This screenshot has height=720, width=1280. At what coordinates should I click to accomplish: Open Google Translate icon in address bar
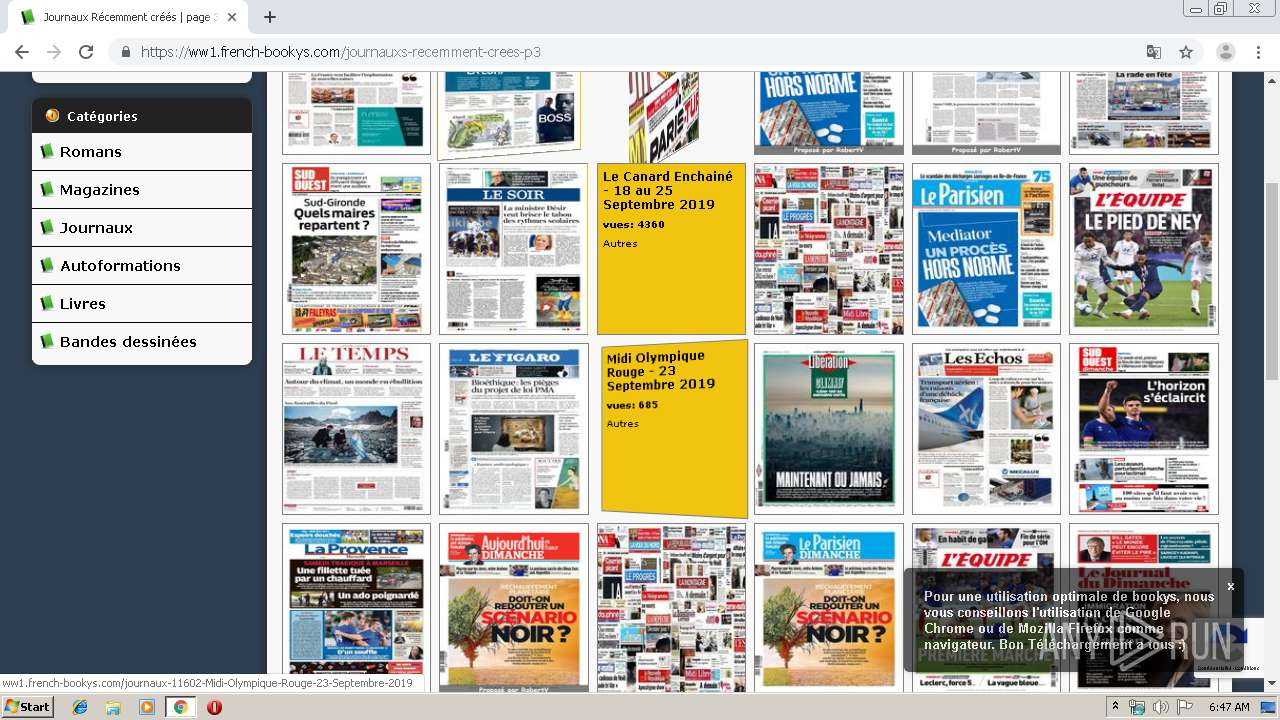(1154, 52)
